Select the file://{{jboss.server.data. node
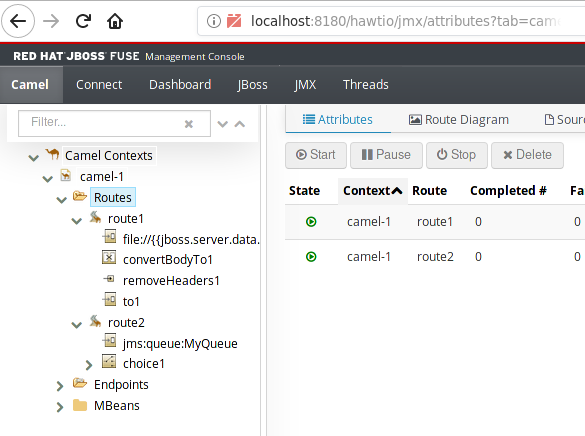Image resolution: width=585 pixels, height=436 pixels. pyautogui.click(x=191, y=239)
